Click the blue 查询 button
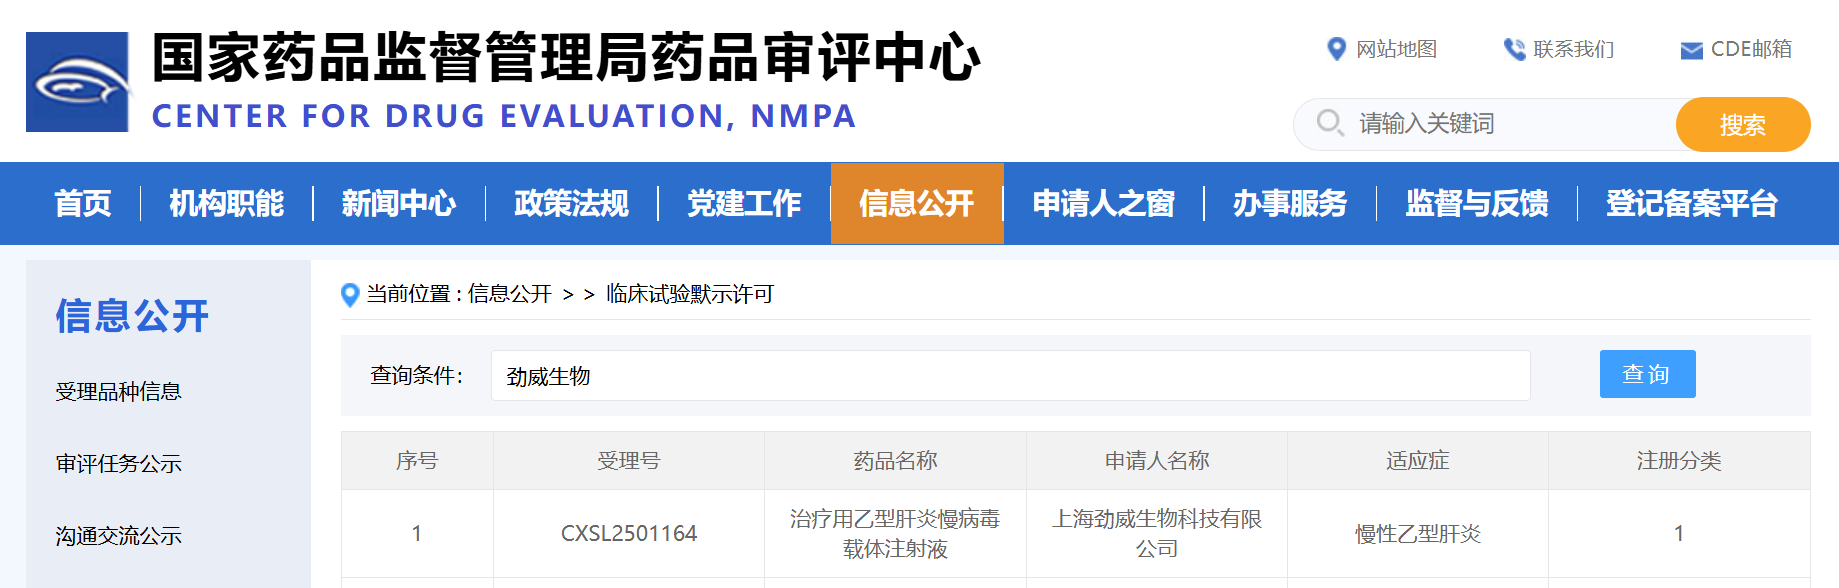1839x588 pixels. [x=1647, y=374]
